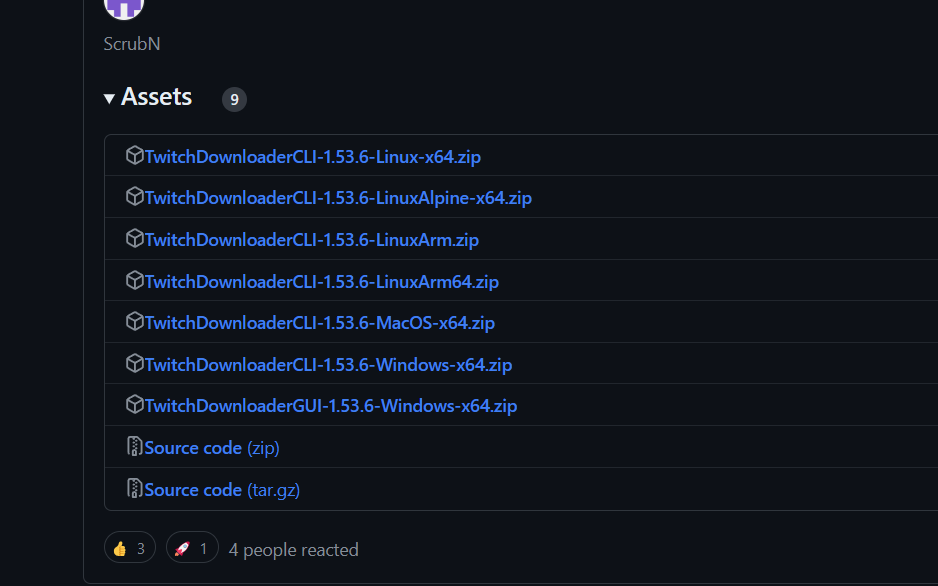
Task: Click the package icon beside CLI Windows-x64.zip
Action: 134,364
